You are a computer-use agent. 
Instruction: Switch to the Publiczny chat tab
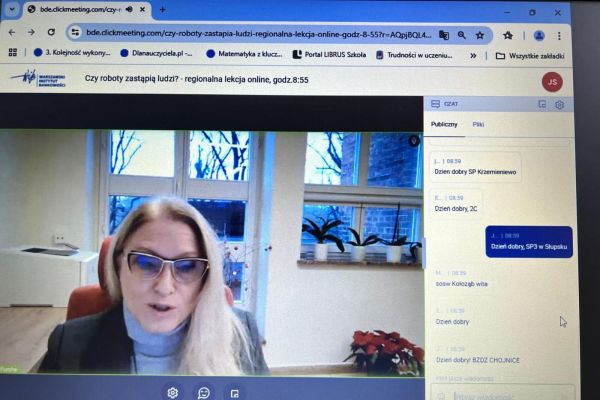(x=444, y=124)
